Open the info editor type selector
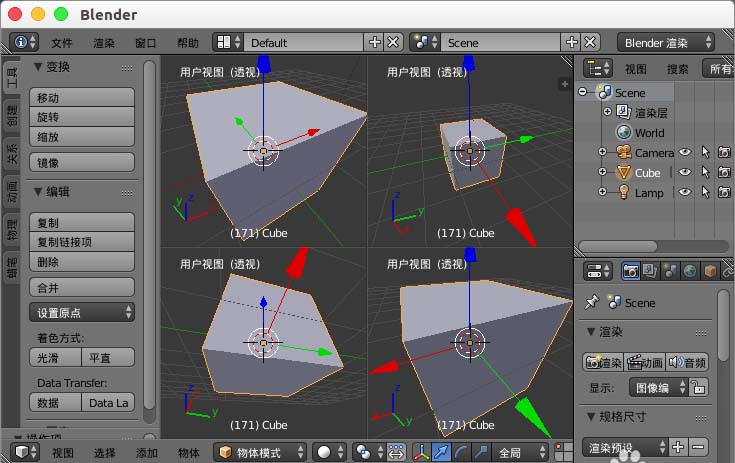This screenshot has width=735, height=463. 23,42
